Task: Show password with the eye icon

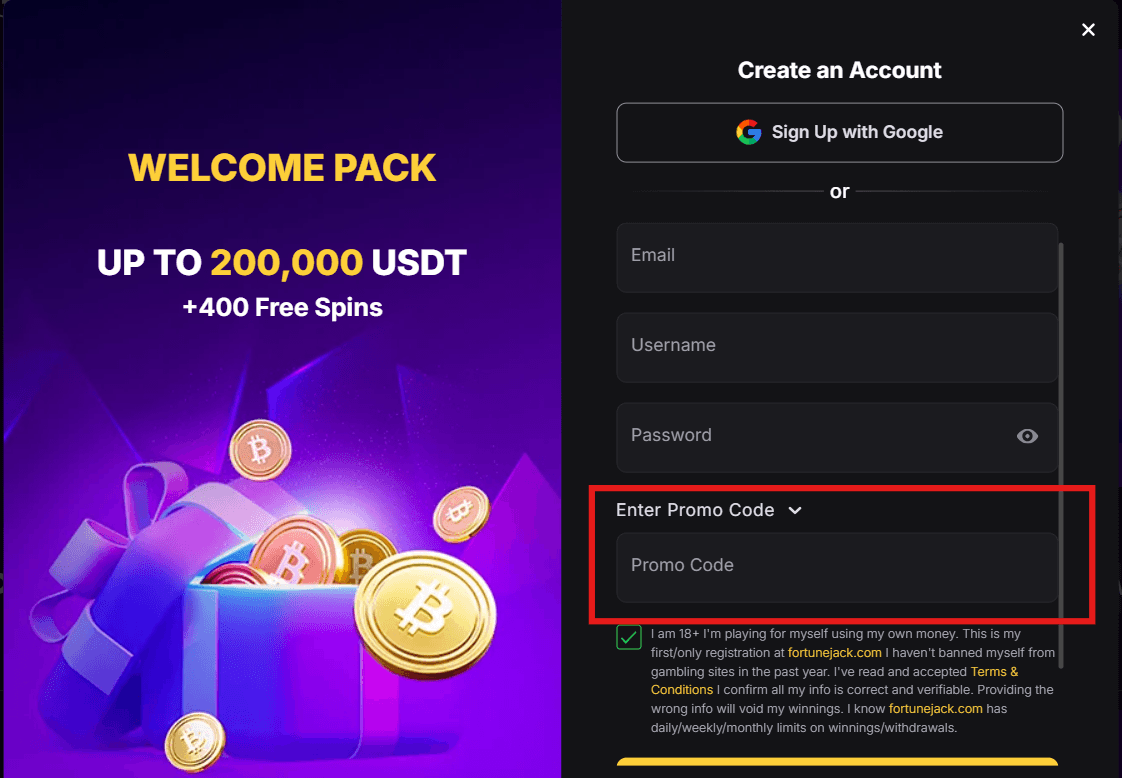Action: pyautogui.click(x=1027, y=436)
